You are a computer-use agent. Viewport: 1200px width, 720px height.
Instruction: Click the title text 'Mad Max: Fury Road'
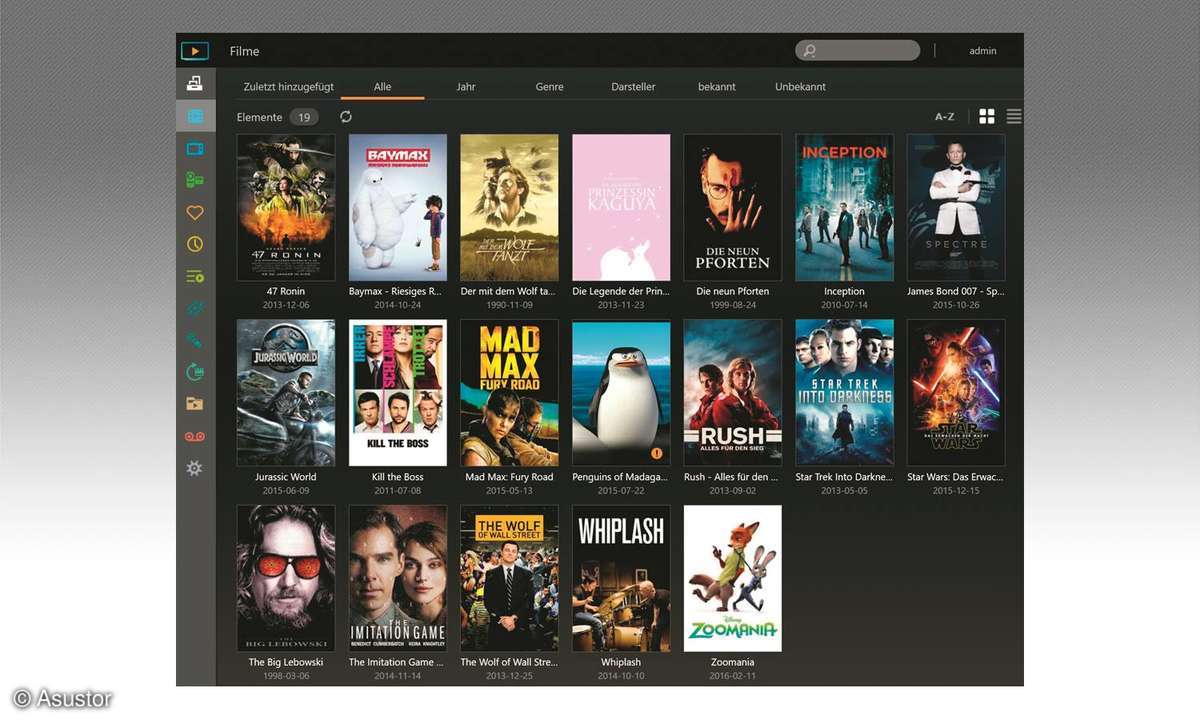[509, 477]
